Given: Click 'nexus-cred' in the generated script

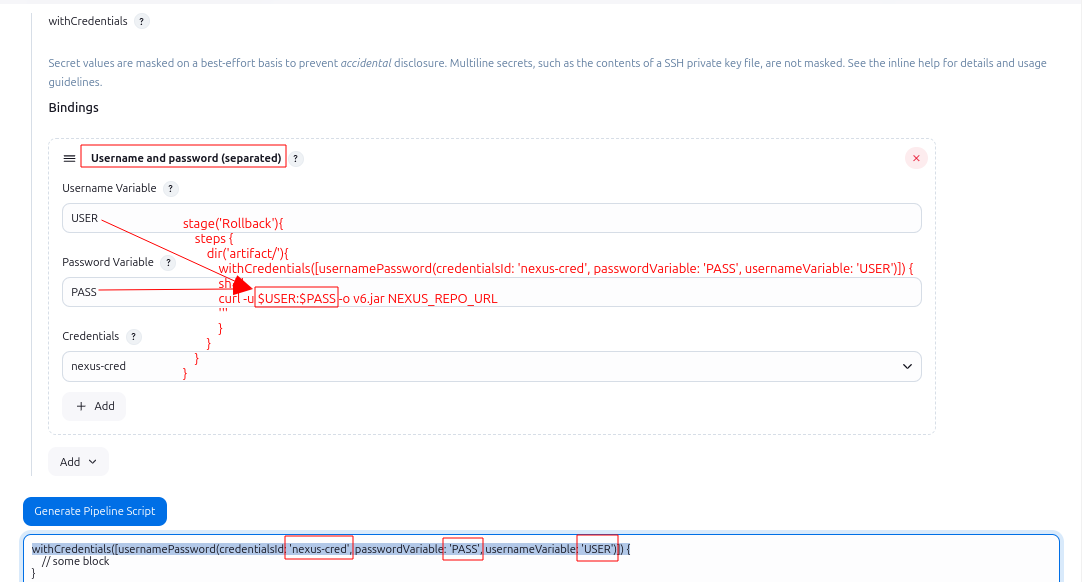Looking at the screenshot, I should (319, 549).
